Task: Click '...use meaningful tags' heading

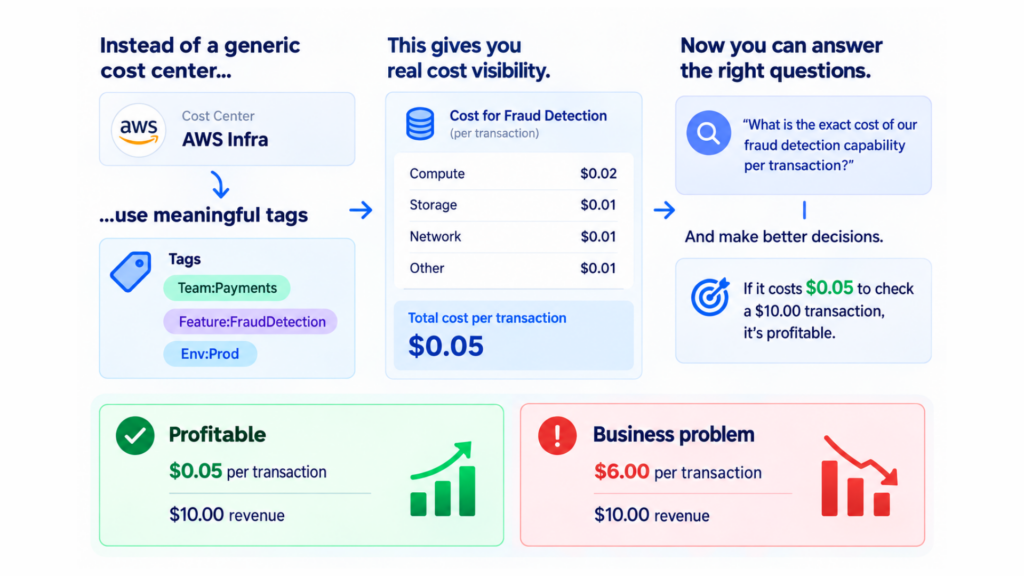Action: tap(203, 215)
